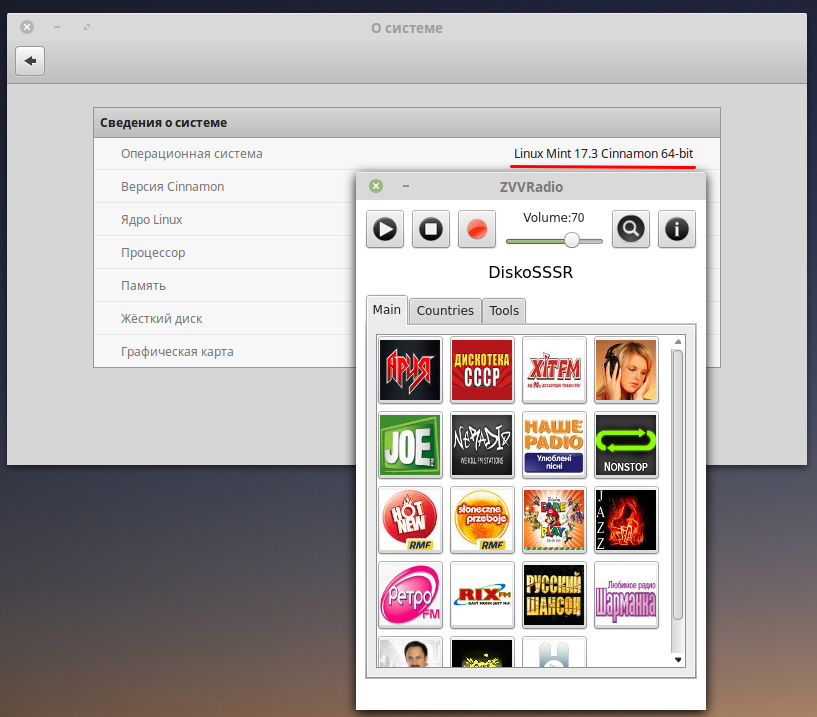The image size is (817, 717).
Task: Click the Ядро Linux row
Action: click(225, 219)
